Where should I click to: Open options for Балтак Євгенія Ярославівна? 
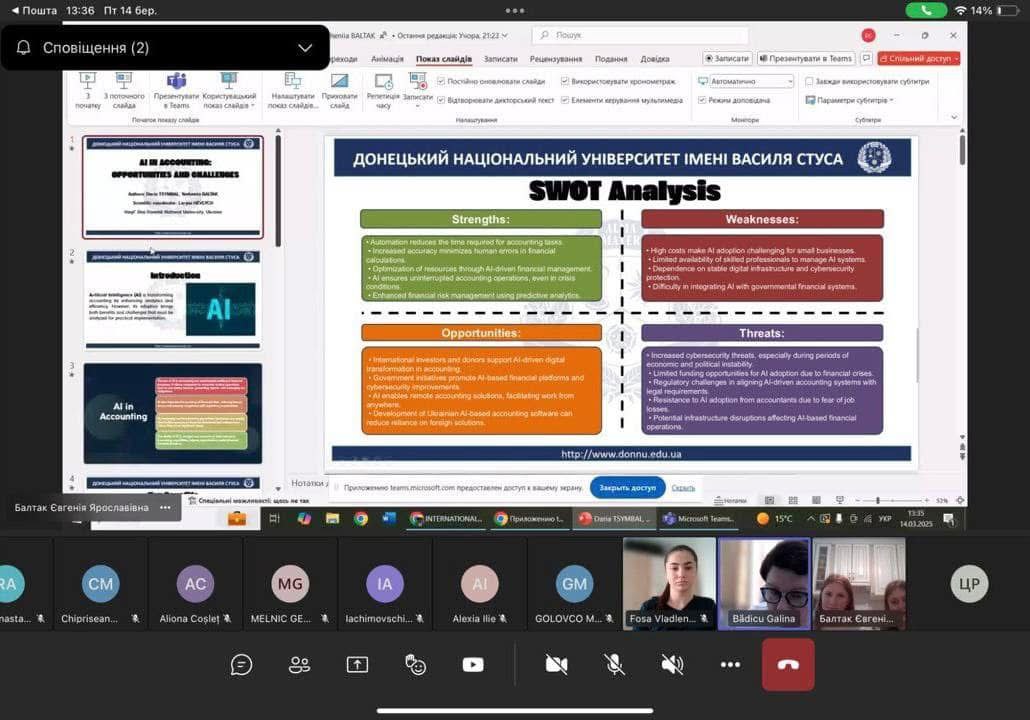pos(166,507)
